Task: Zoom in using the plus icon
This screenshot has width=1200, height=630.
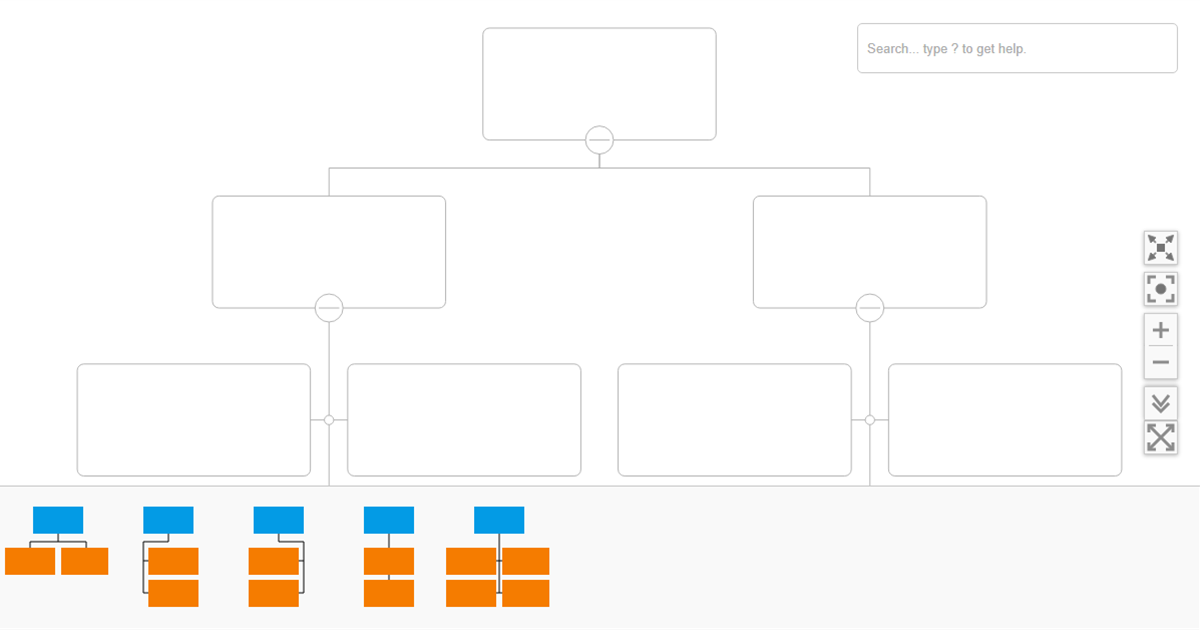Action: (x=1160, y=329)
